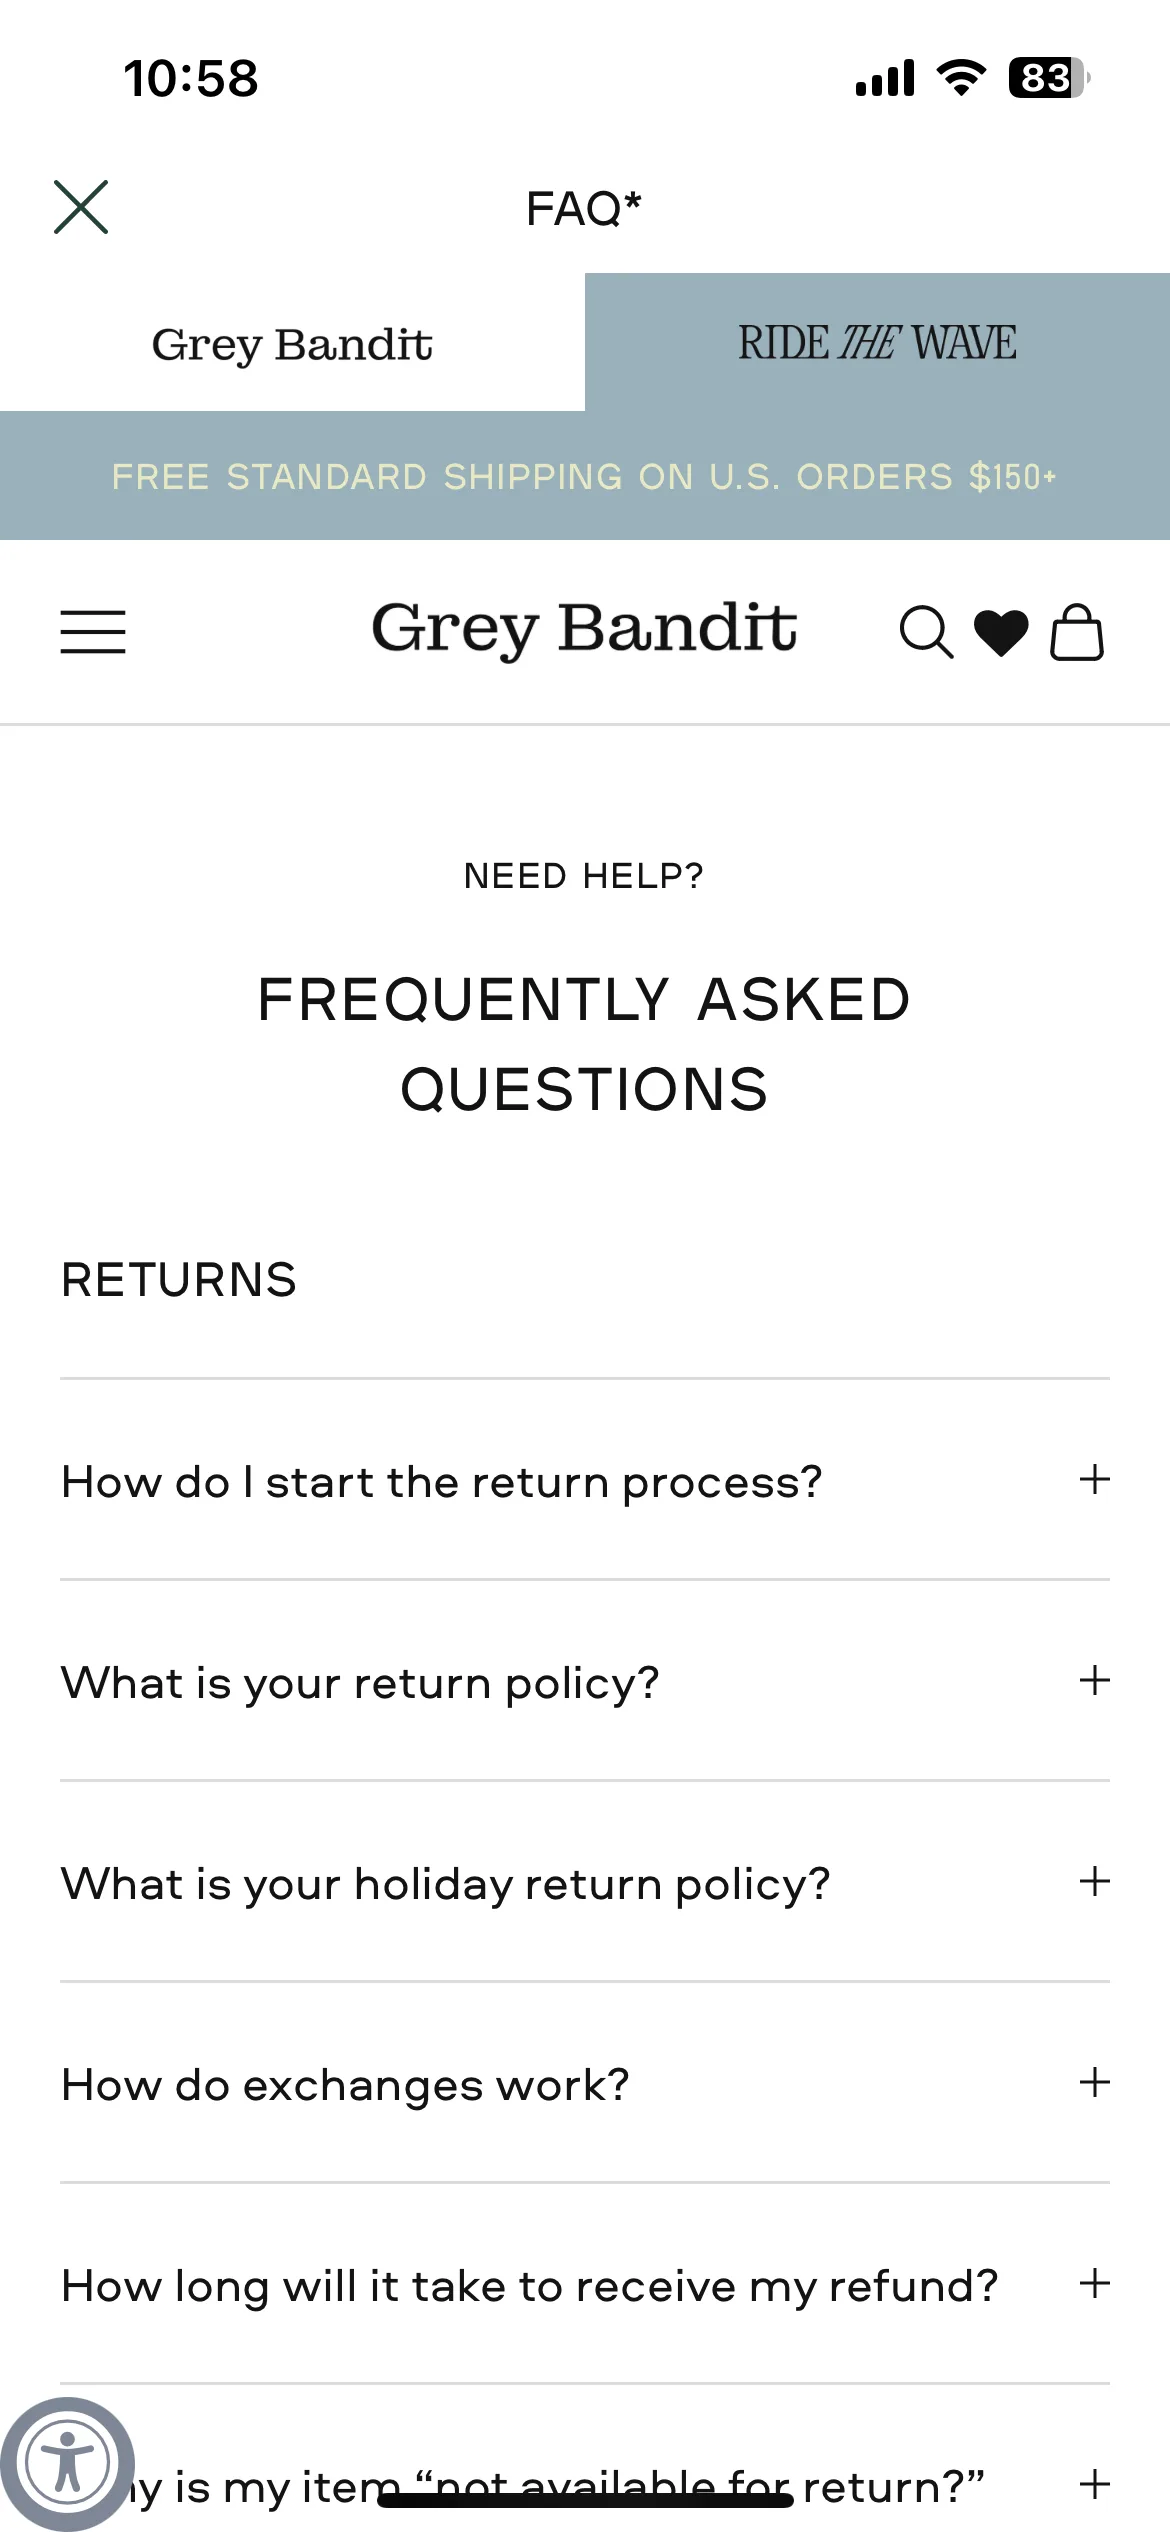The width and height of the screenshot is (1170, 2532).
Task: Click the plus icon next to holiday return policy
Action: 1095,1881
